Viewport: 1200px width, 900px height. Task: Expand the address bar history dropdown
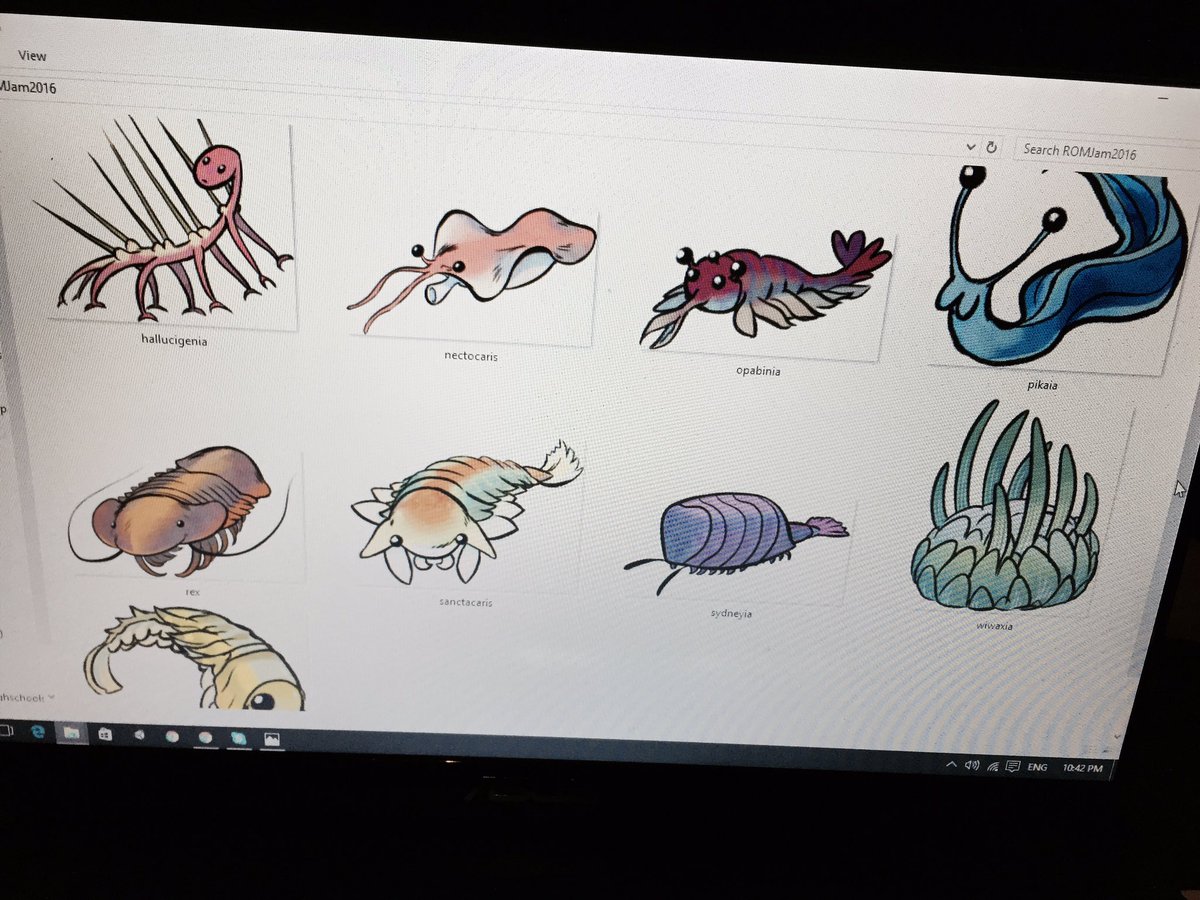click(968, 146)
